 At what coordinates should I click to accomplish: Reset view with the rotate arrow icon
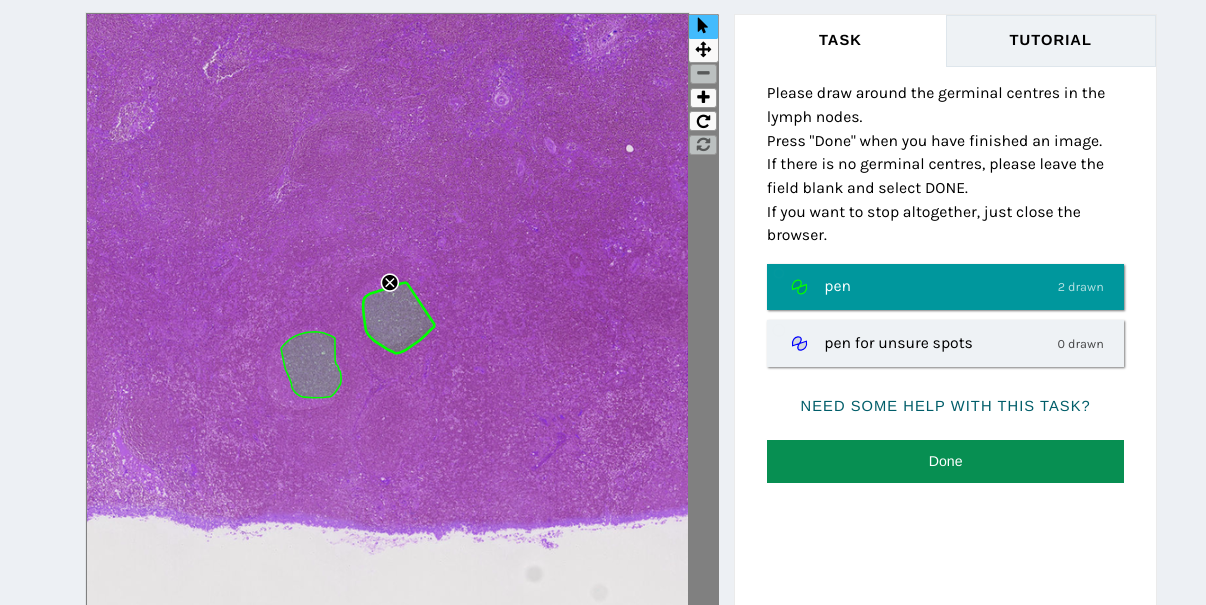click(703, 121)
